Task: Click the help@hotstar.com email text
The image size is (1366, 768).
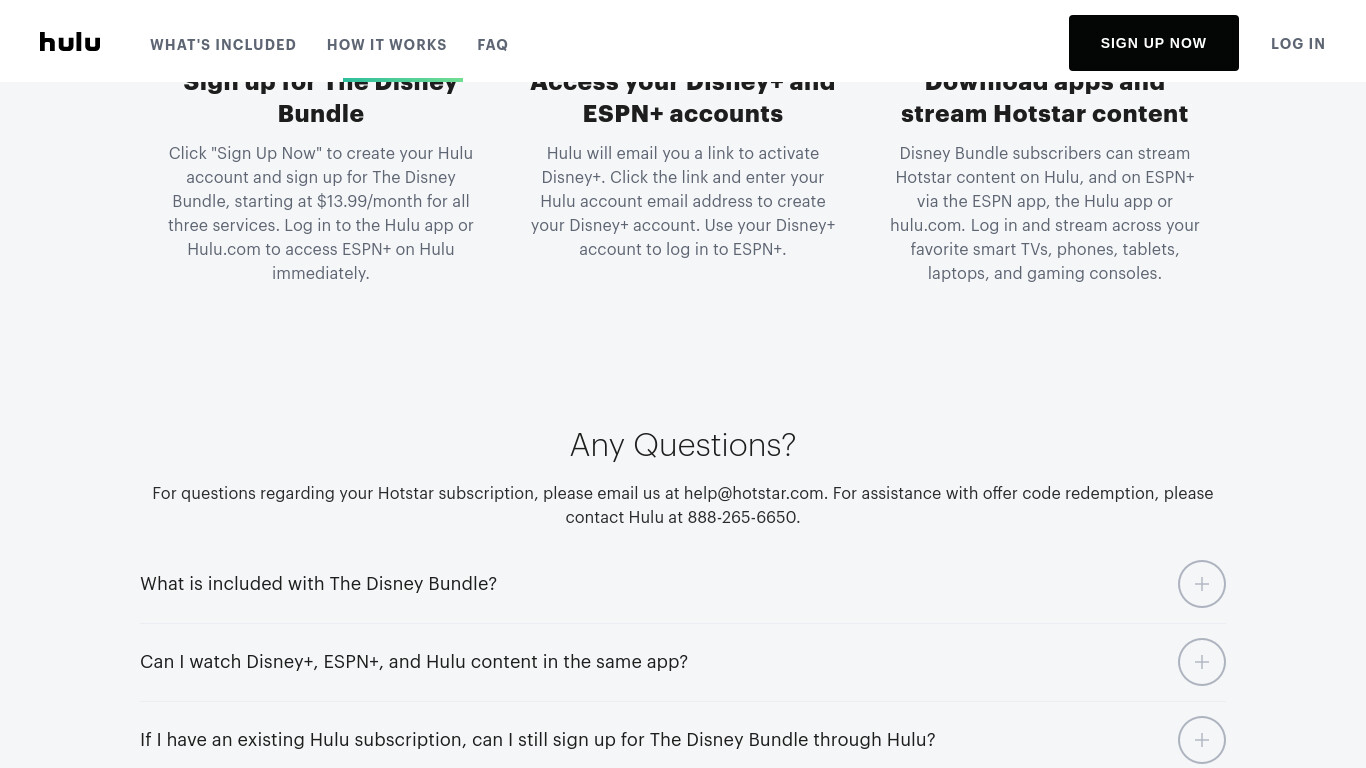Action: pos(754,493)
